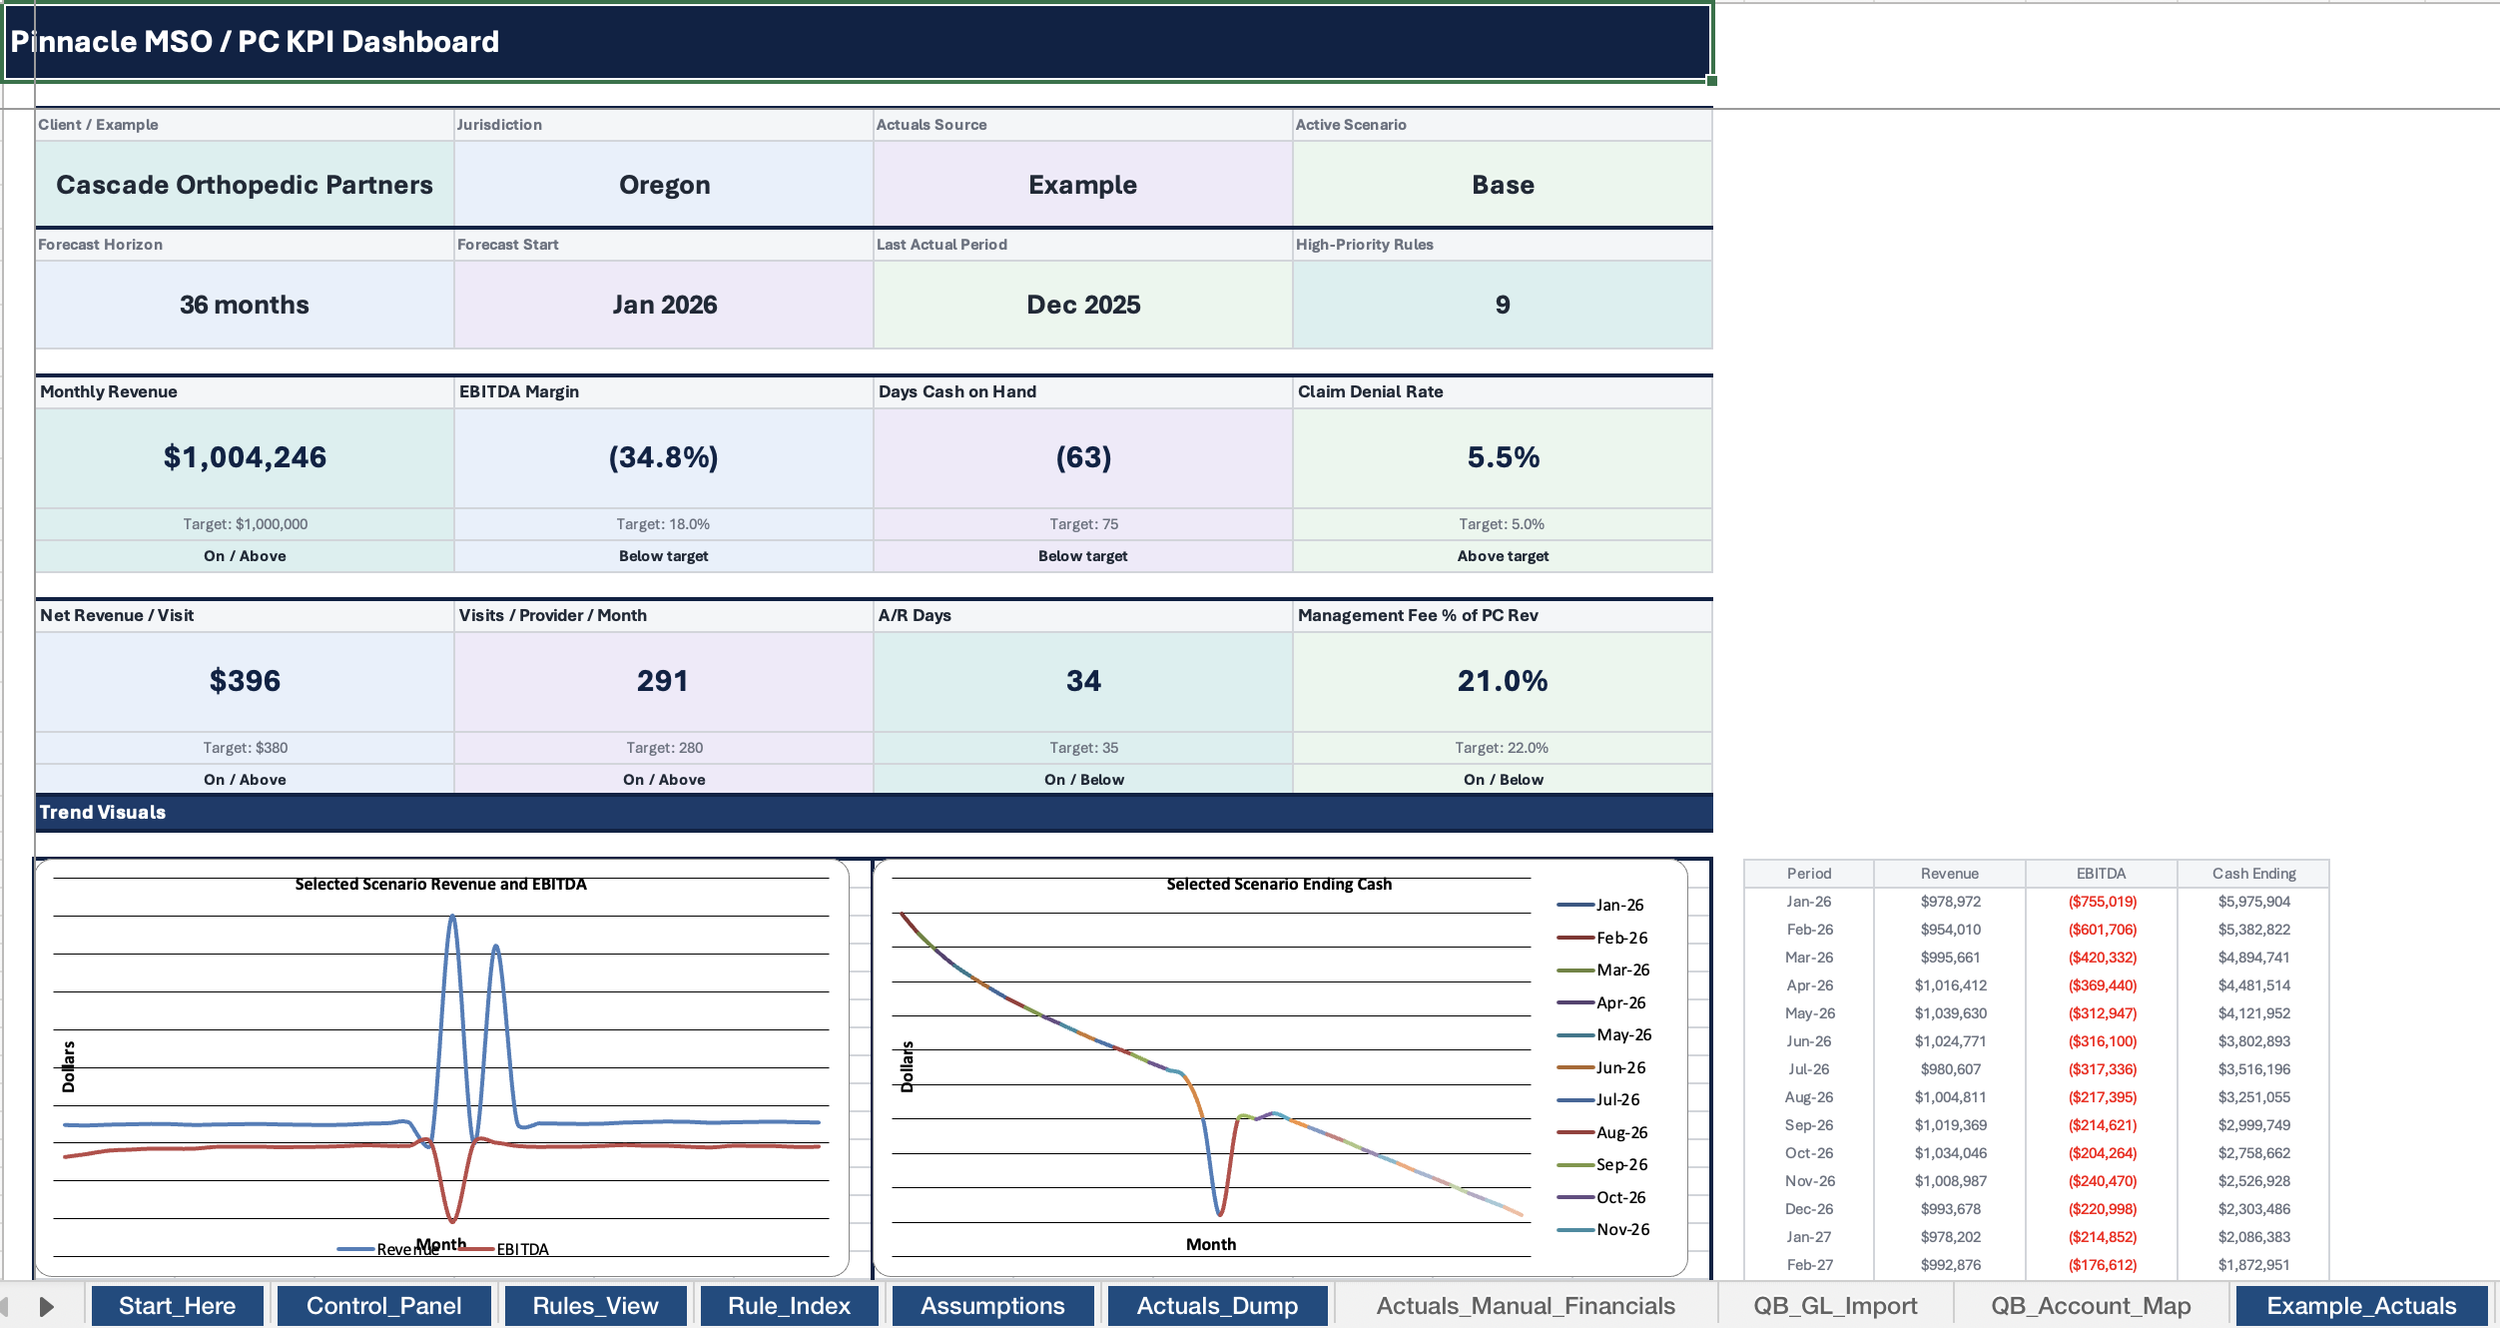Select Aug-26 legend entry in Ending Cash chart
The height and width of the screenshot is (1328, 2500).
click(x=1621, y=1133)
